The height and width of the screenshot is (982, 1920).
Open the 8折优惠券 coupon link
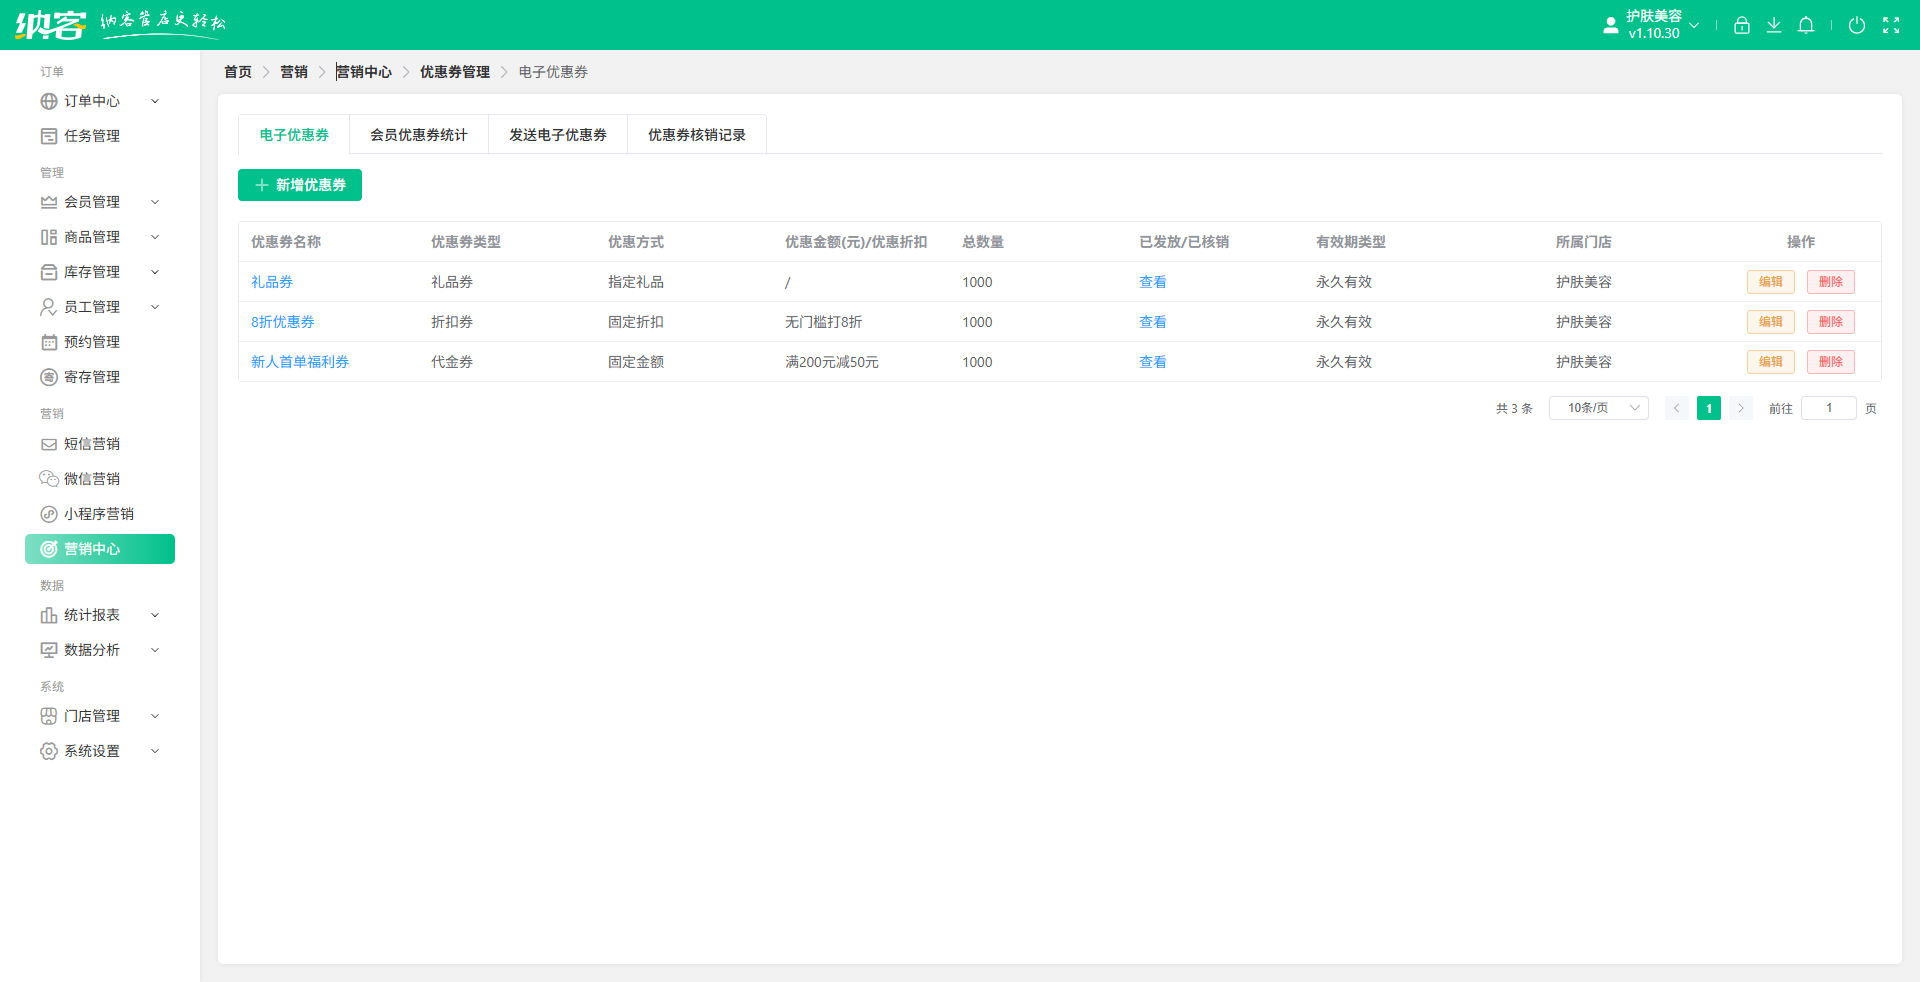[x=283, y=322]
